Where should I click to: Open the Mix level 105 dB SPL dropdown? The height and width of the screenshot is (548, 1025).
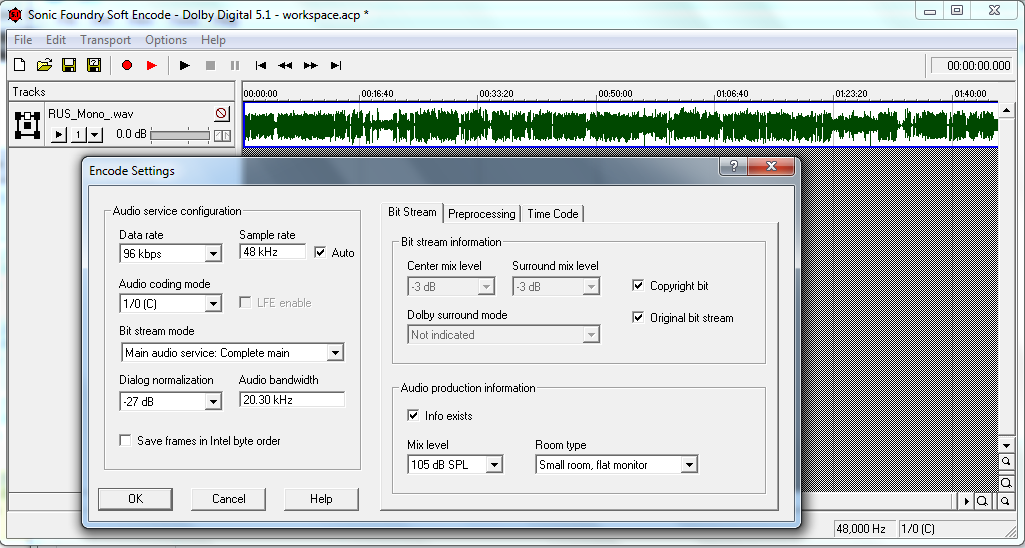point(494,465)
